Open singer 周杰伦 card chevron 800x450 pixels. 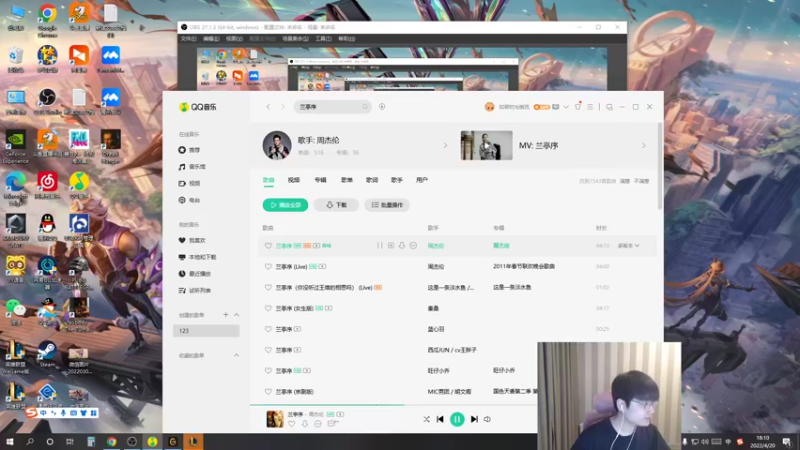click(x=445, y=145)
